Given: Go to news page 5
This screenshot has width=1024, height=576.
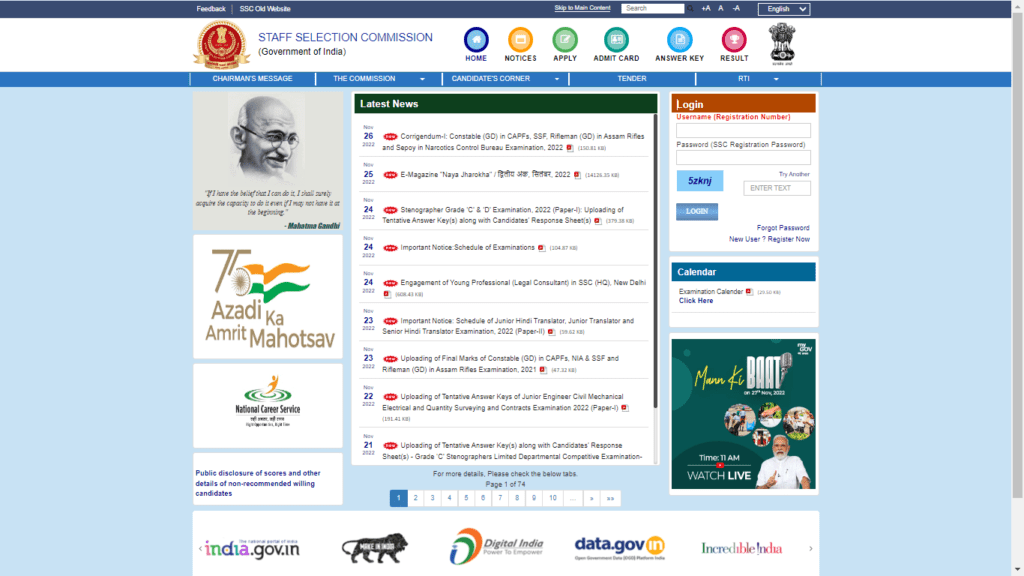Looking at the screenshot, I should (x=466, y=498).
